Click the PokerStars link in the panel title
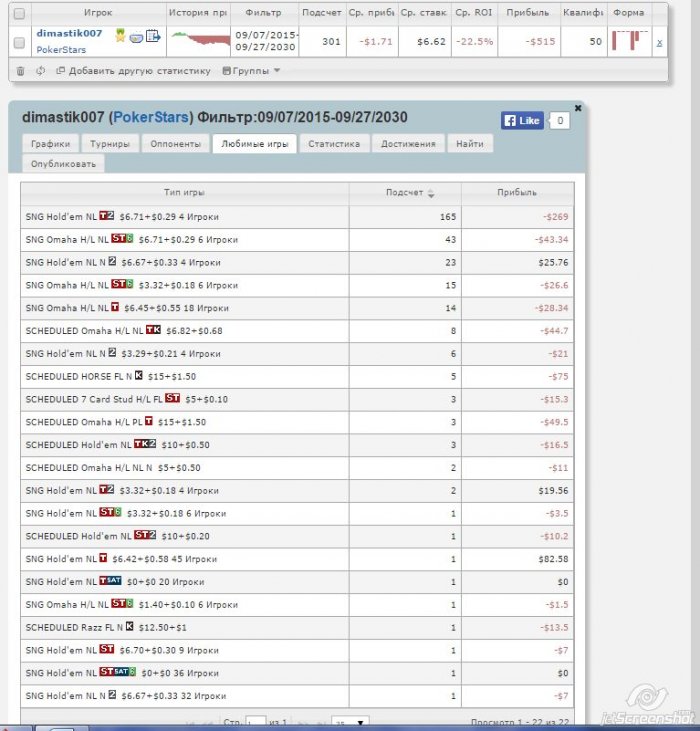This screenshot has height=731, width=700. (151, 117)
